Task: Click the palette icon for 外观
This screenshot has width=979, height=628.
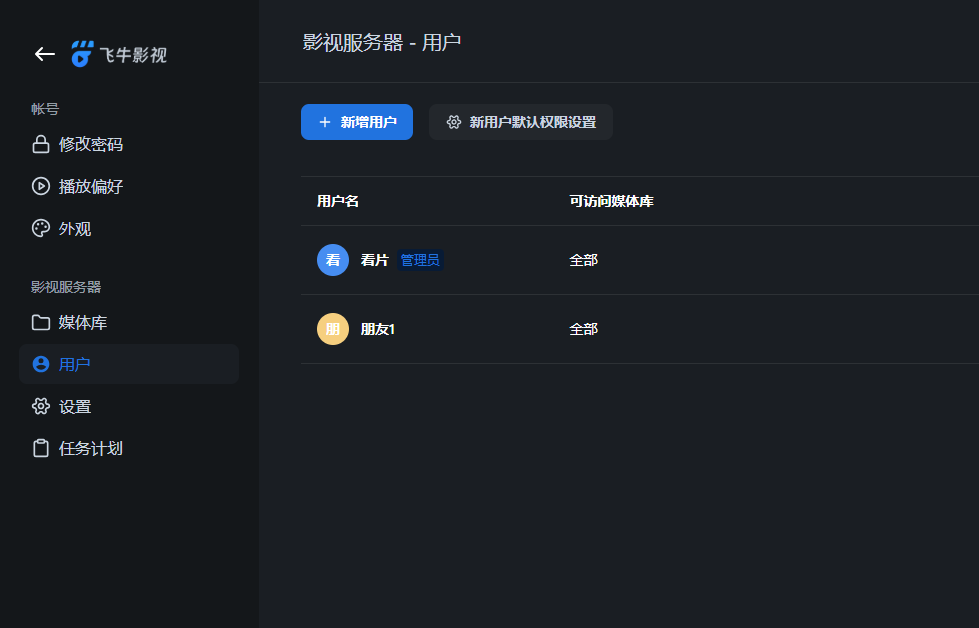Action: click(x=40, y=228)
